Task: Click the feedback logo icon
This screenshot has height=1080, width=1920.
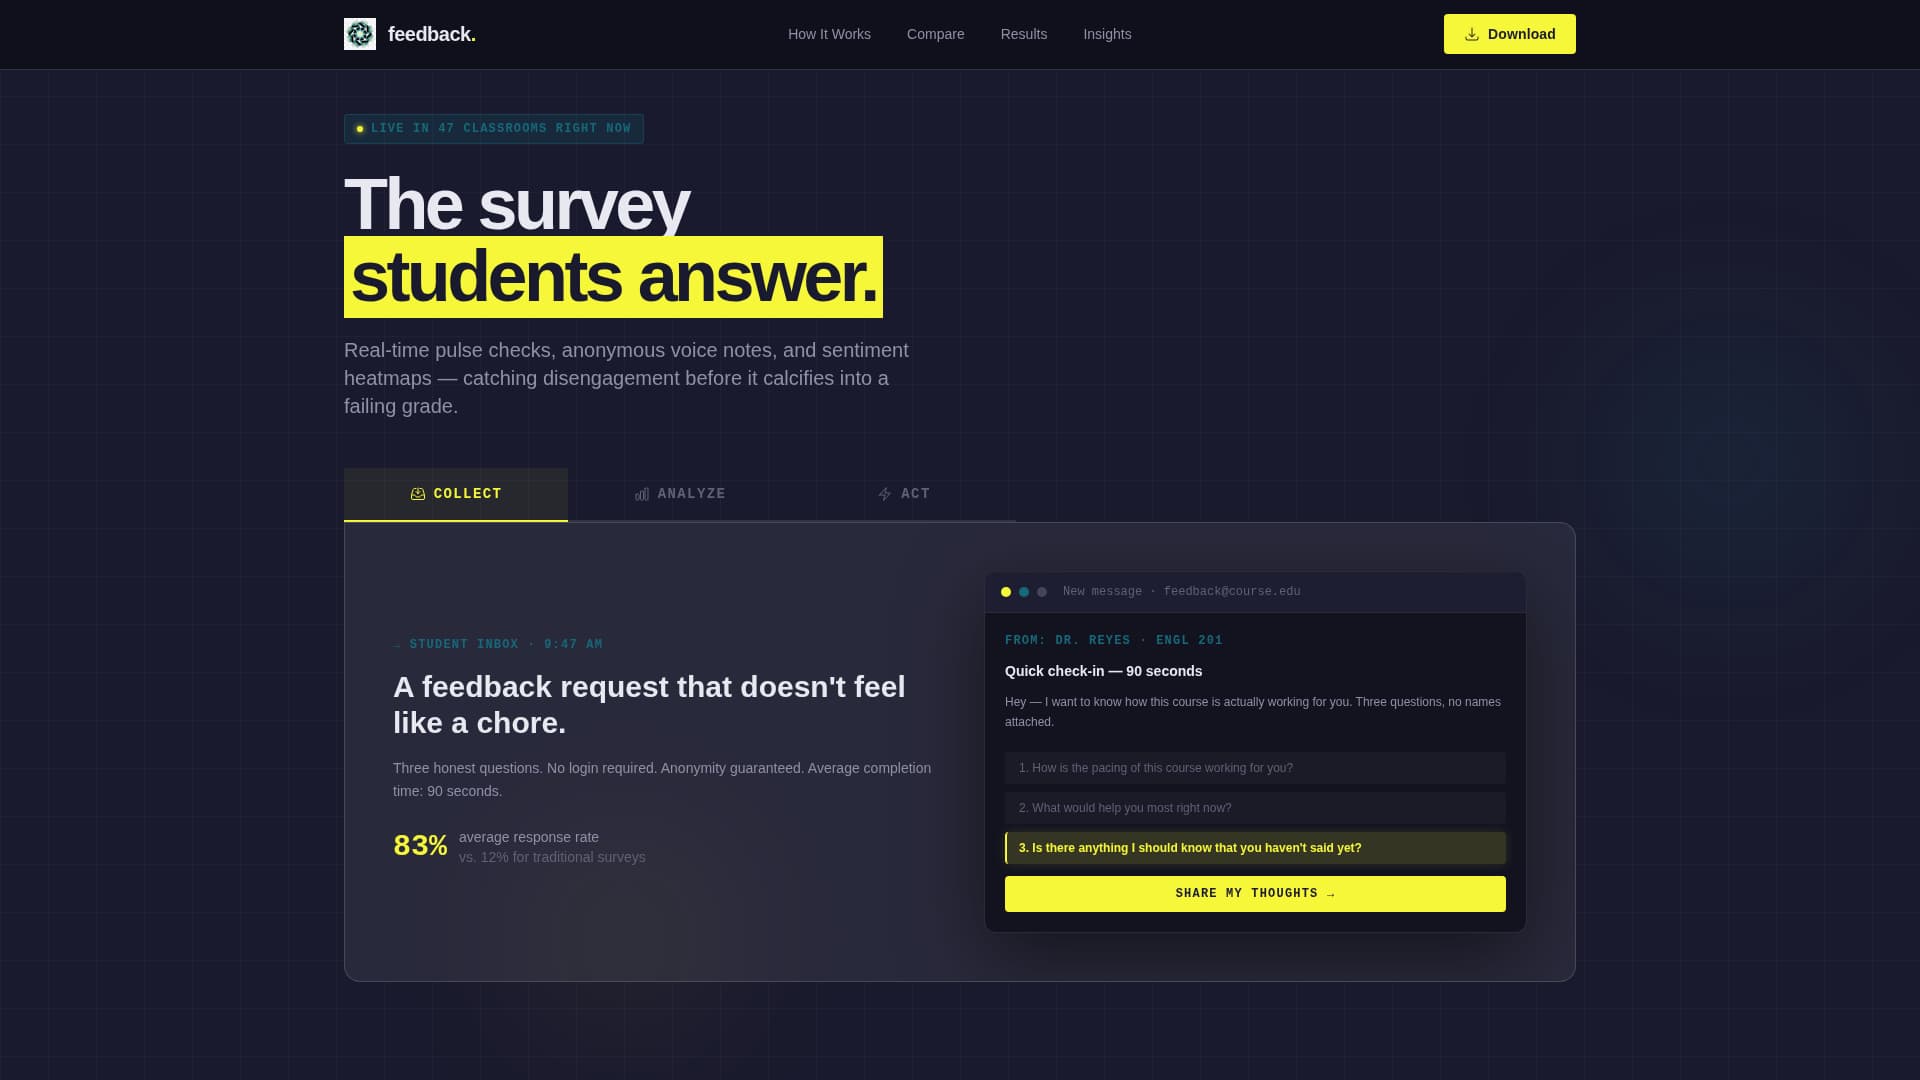Action: click(x=360, y=34)
